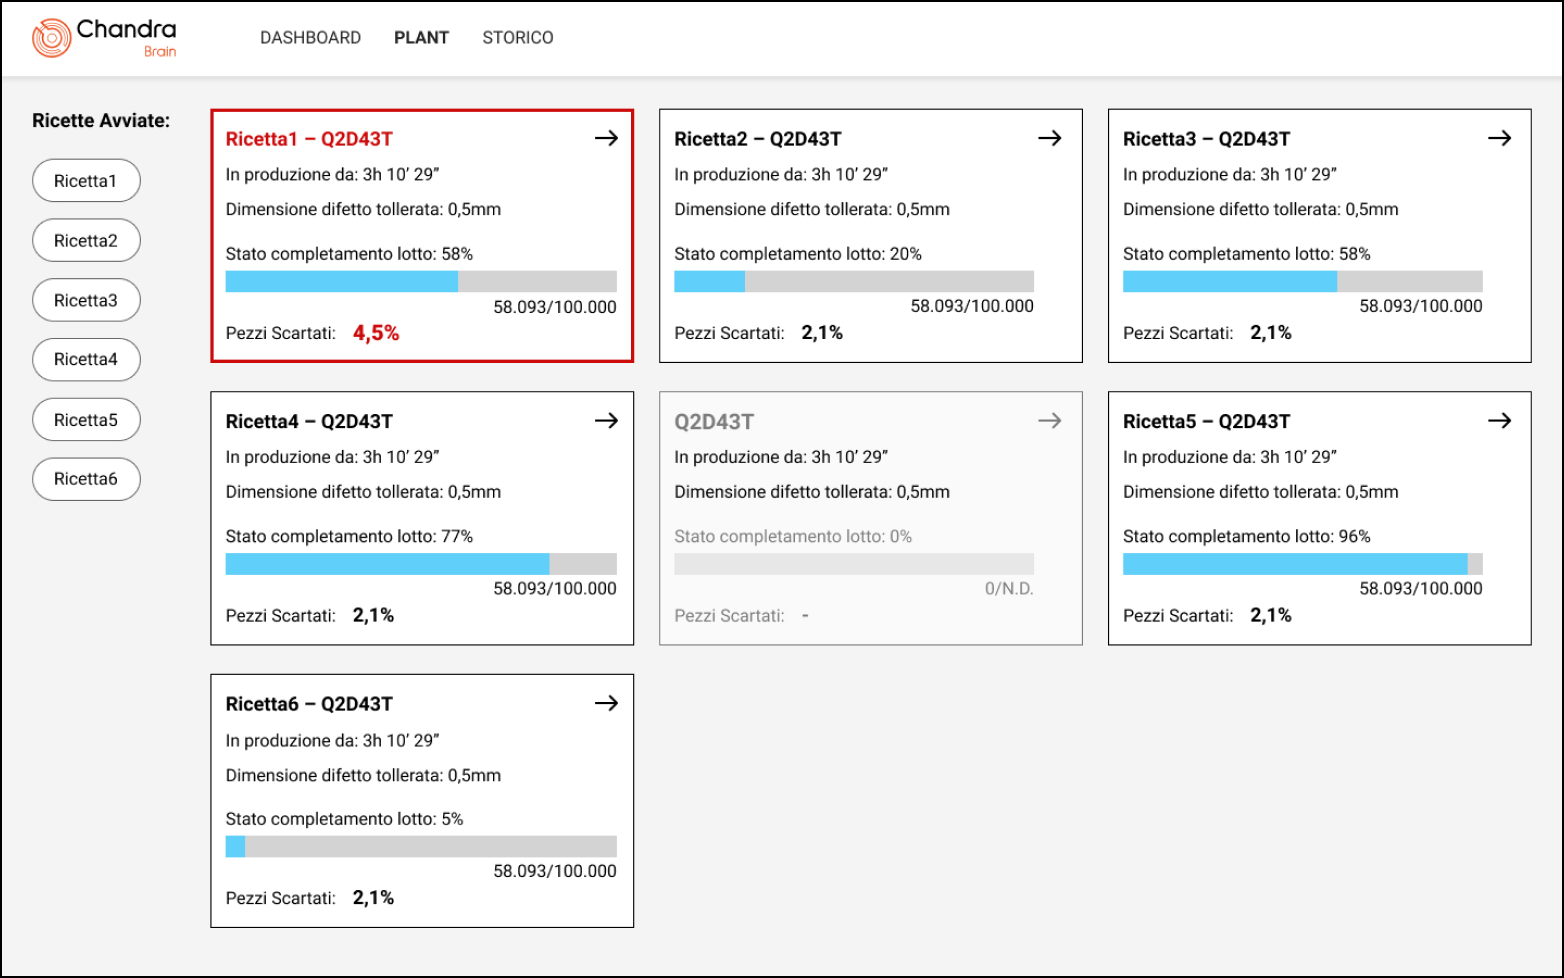Open details arrow on the Ricetta1 card
Image resolution: width=1564 pixels, height=978 pixels.
tap(608, 138)
